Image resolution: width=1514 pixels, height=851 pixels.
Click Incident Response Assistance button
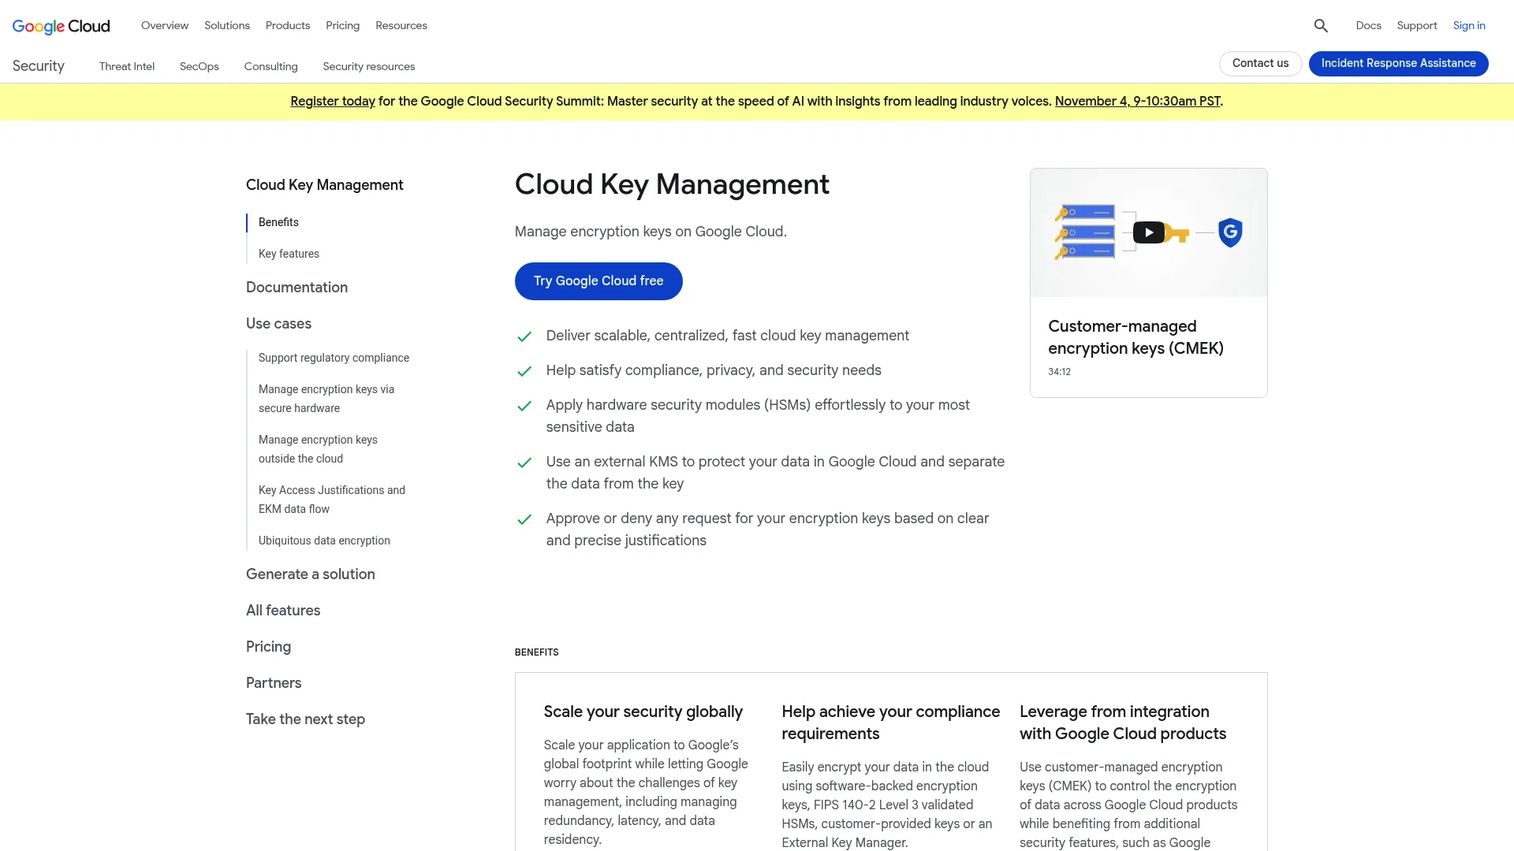(1398, 64)
